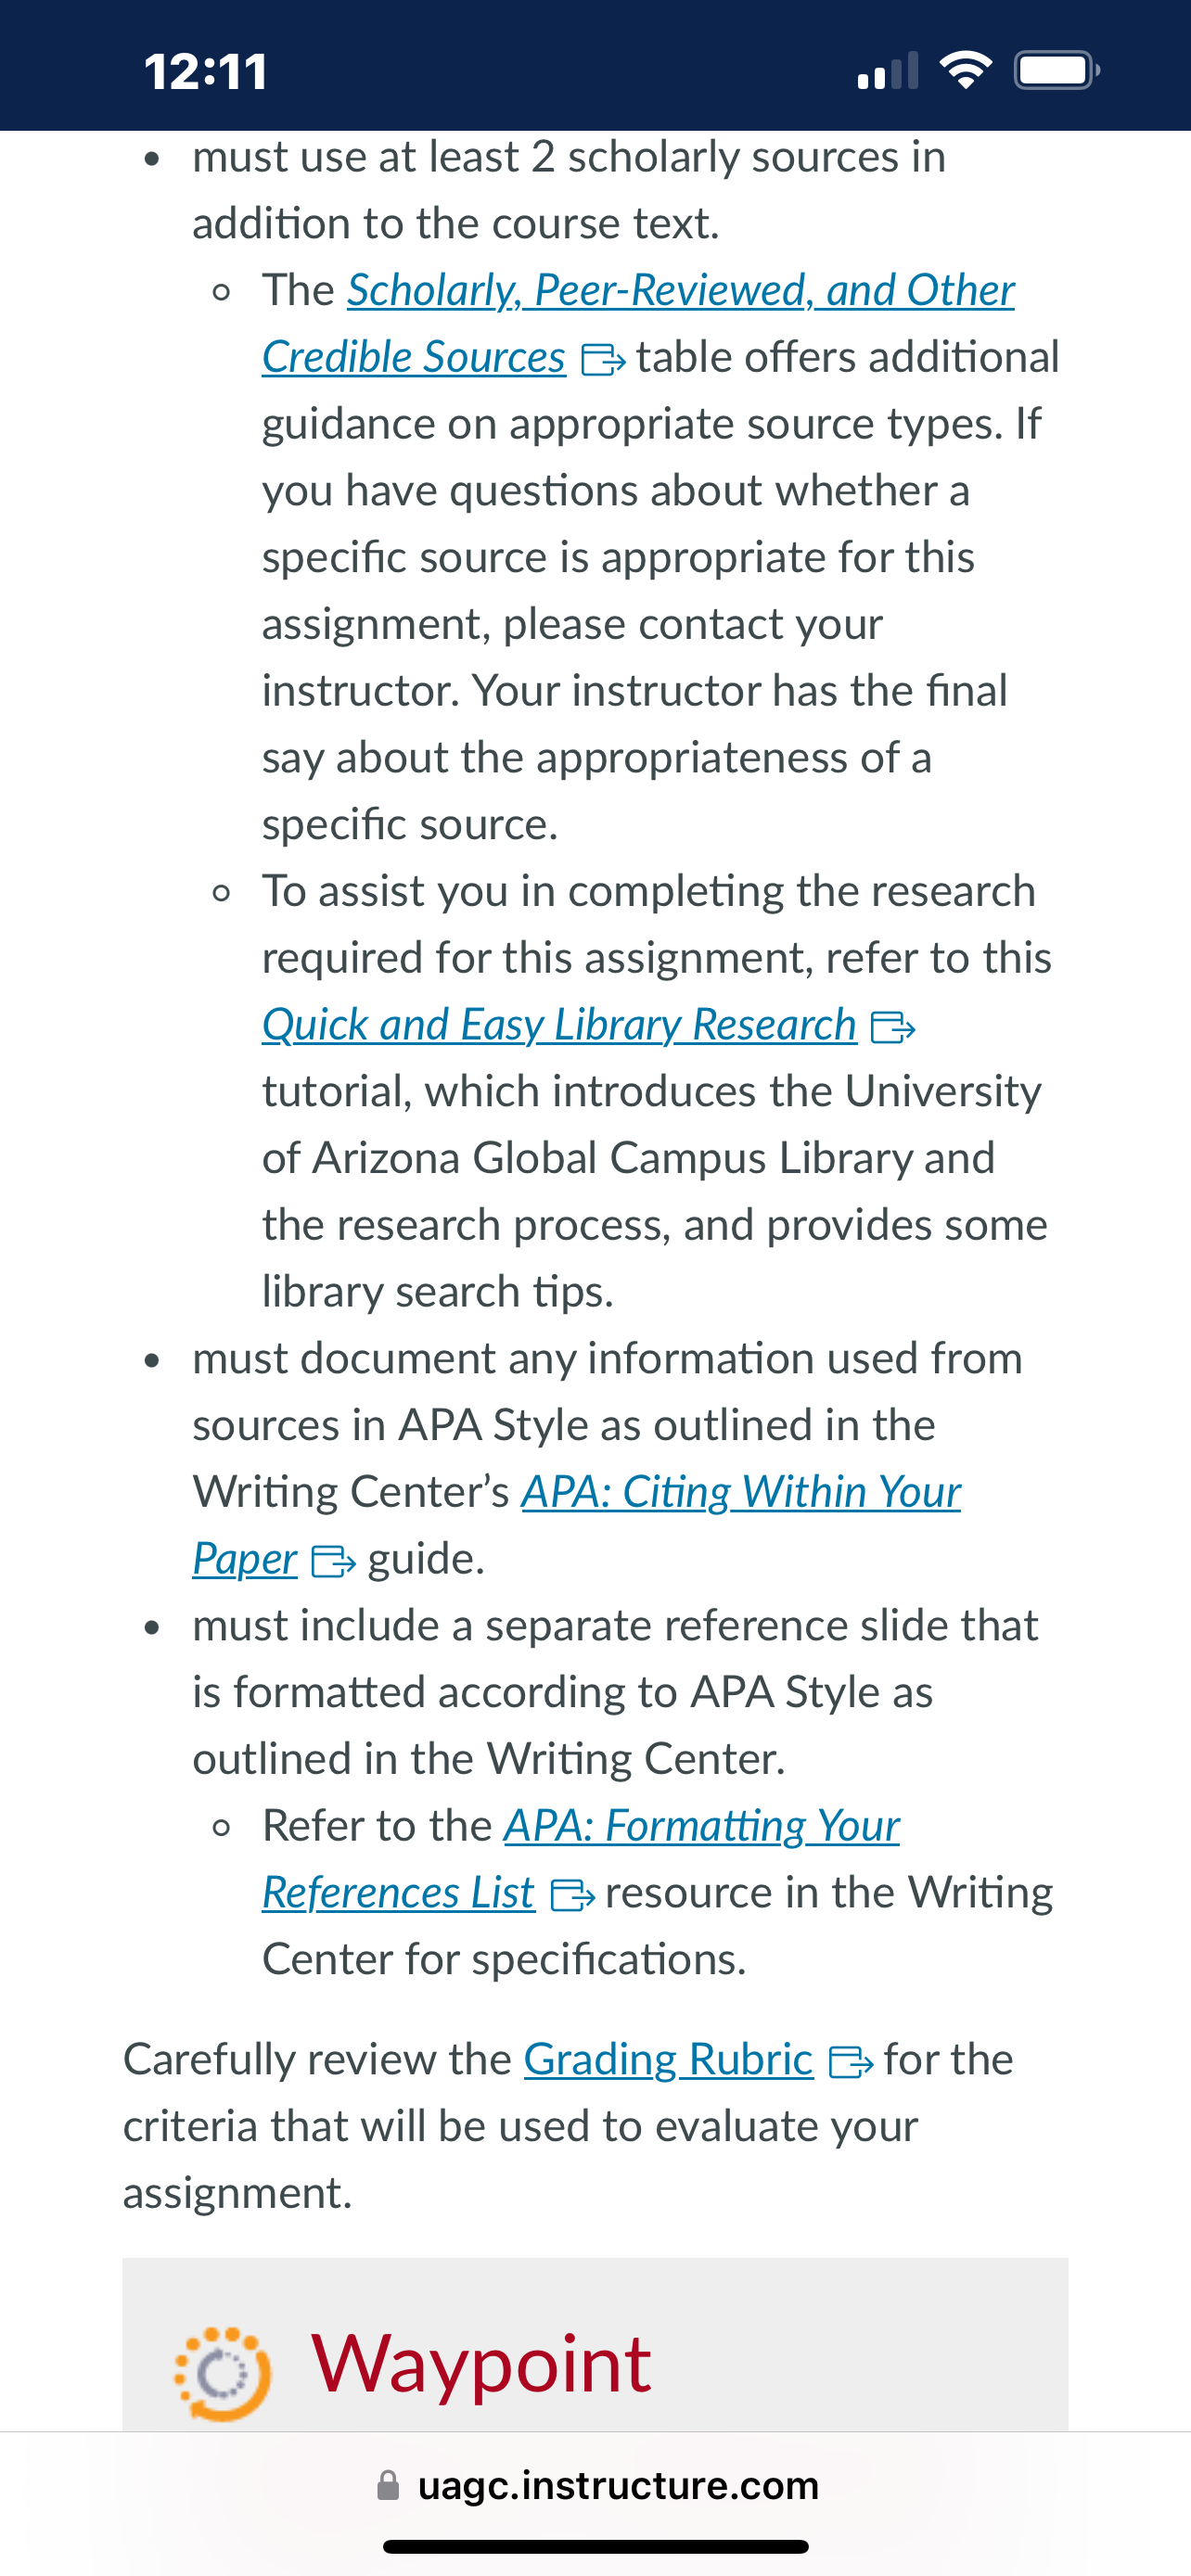Viewport: 1191px width, 2576px height.
Task: Open the Grading Rubric link
Action: (668, 2060)
